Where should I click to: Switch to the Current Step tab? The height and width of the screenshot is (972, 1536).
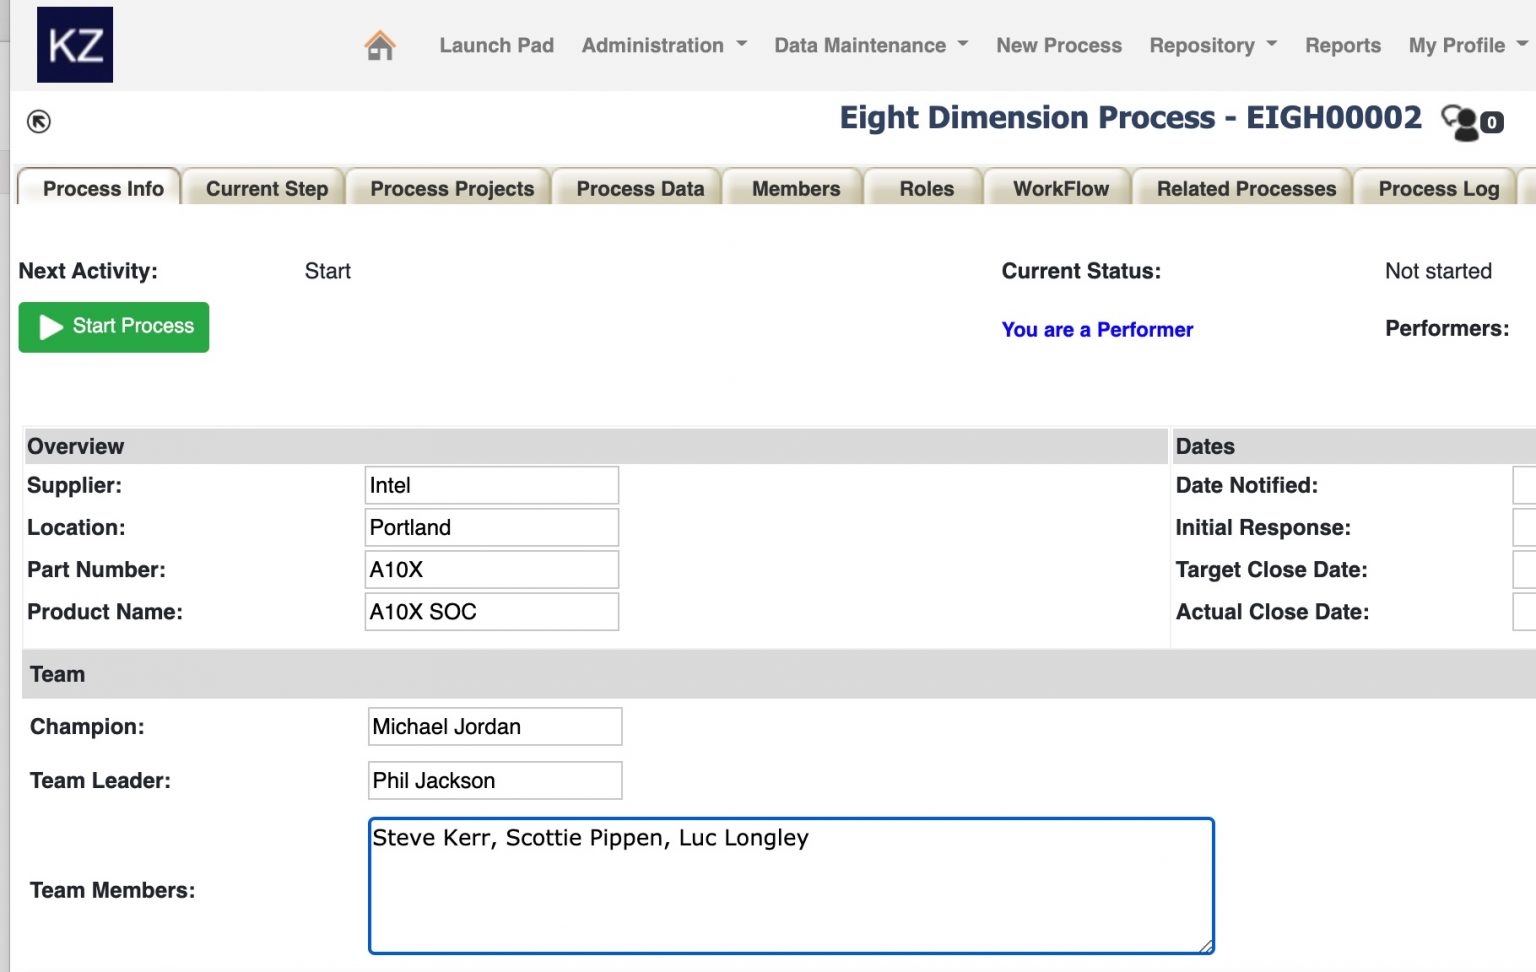(x=265, y=188)
